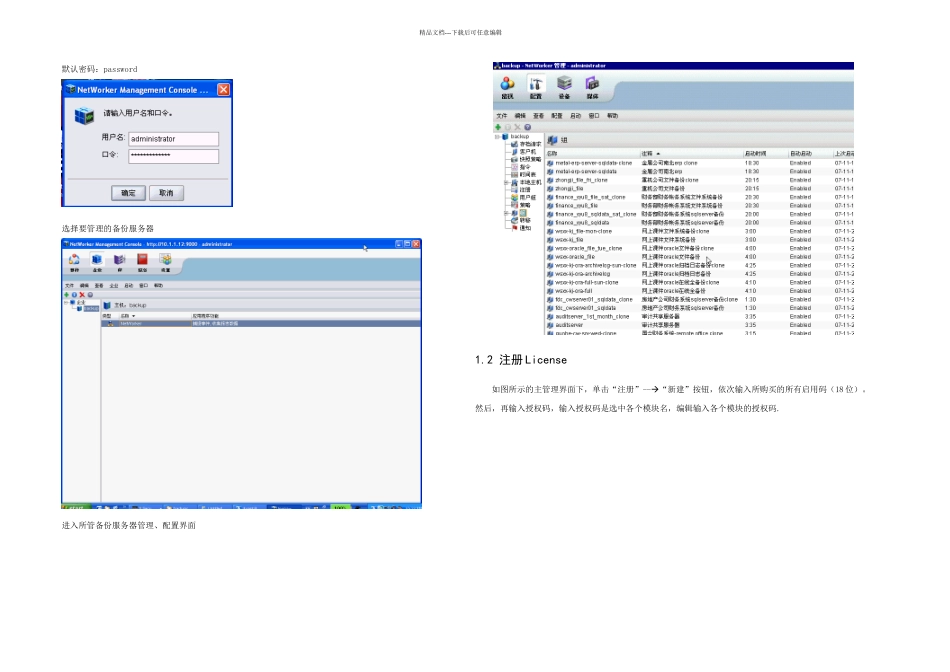Click blue info icon in Management Console toolbar

75,295
